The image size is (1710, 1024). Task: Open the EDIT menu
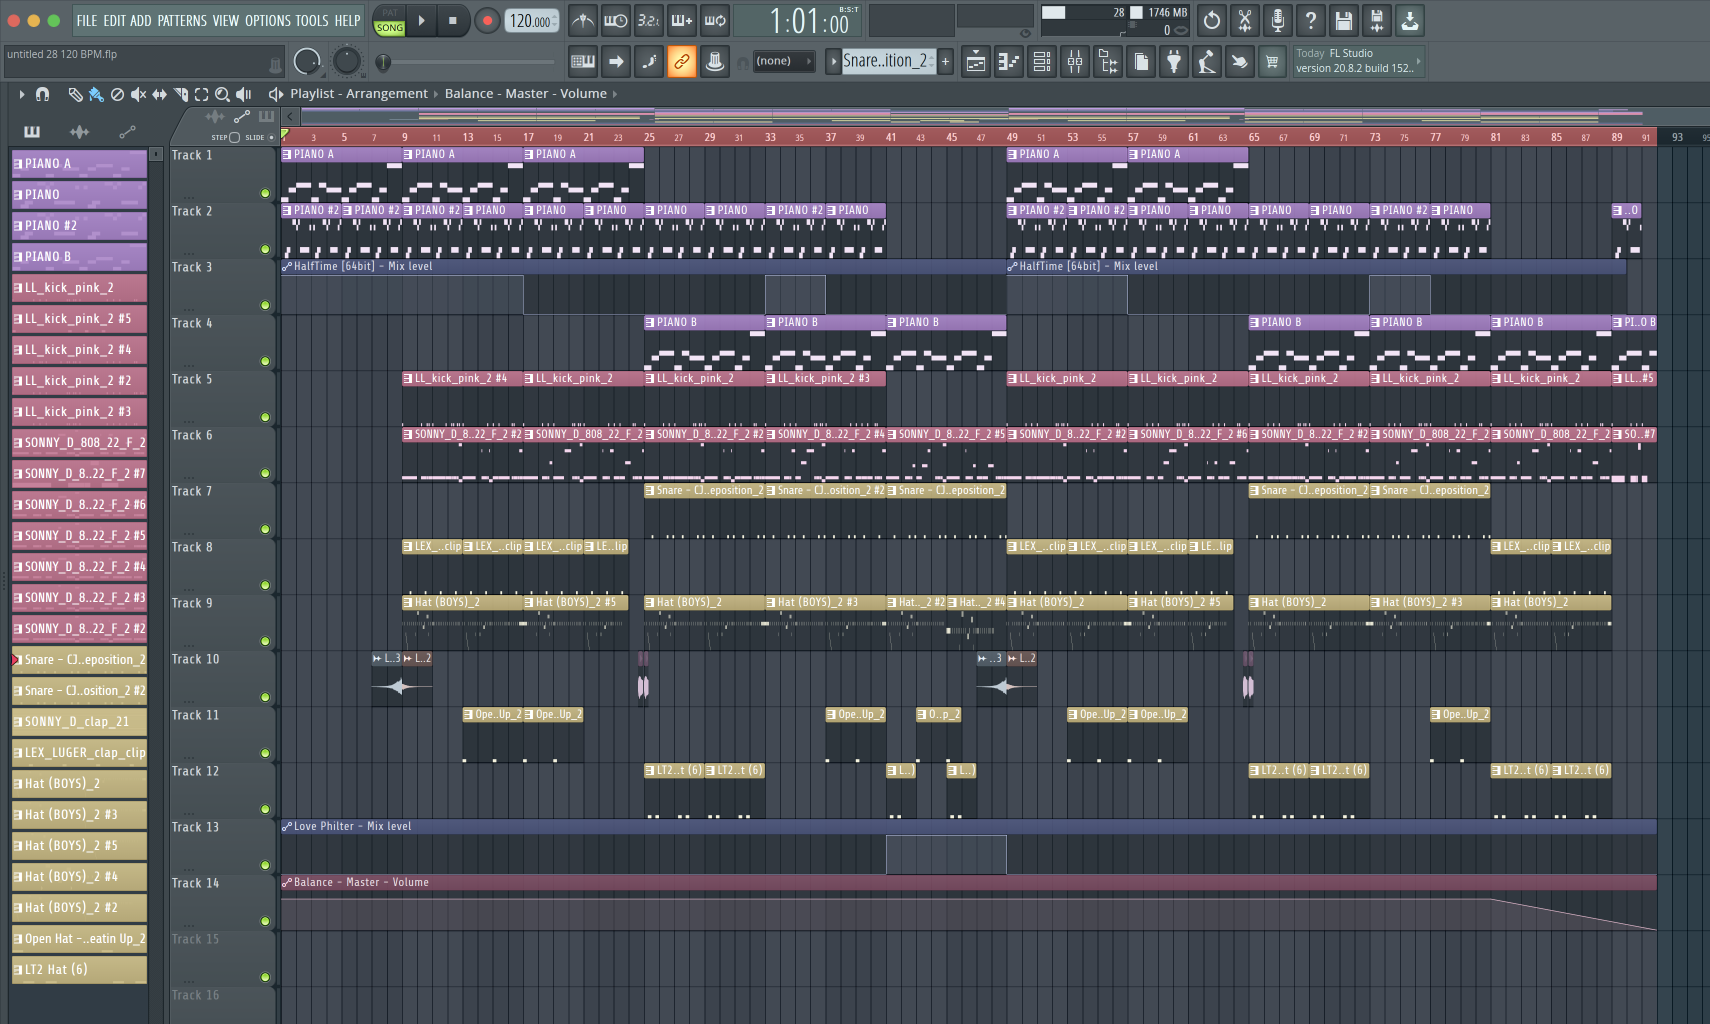(114, 20)
